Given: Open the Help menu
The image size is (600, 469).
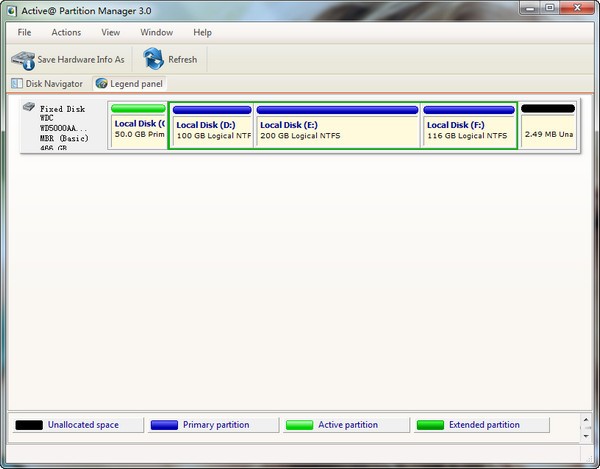Looking at the screenshot, I should [x=202, y=32].
